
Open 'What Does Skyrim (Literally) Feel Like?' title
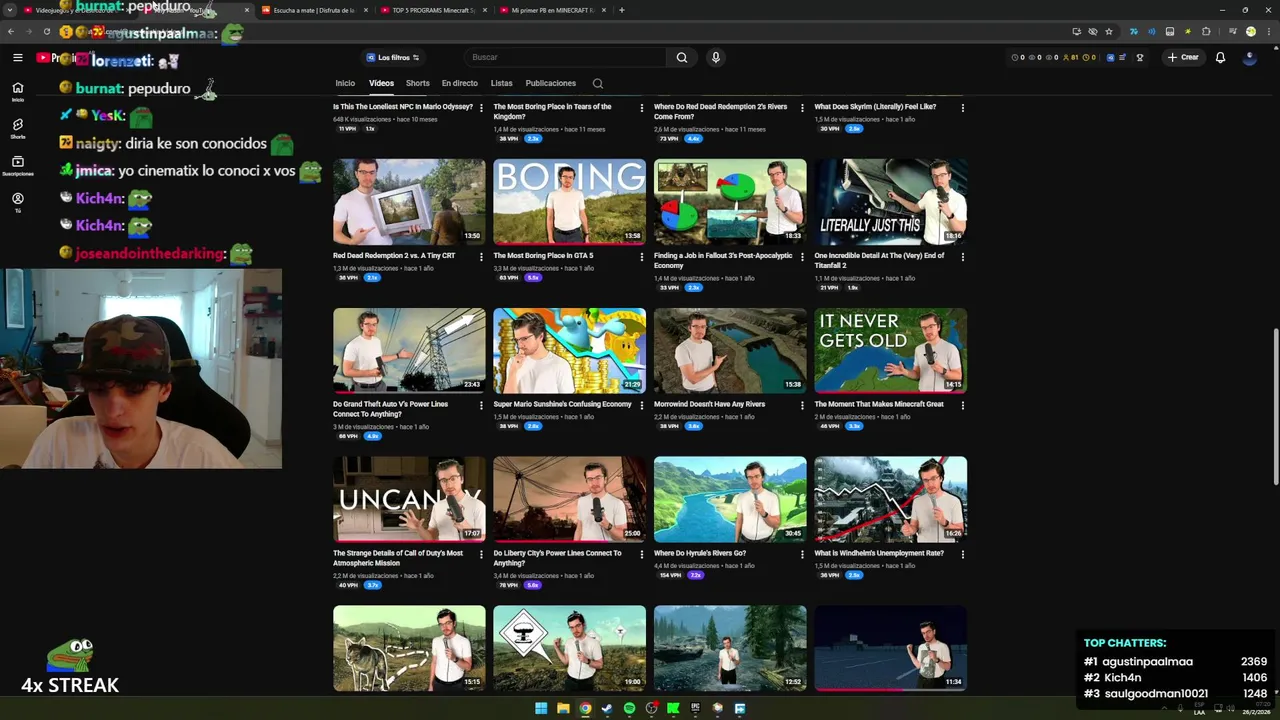tap(875, 106)
